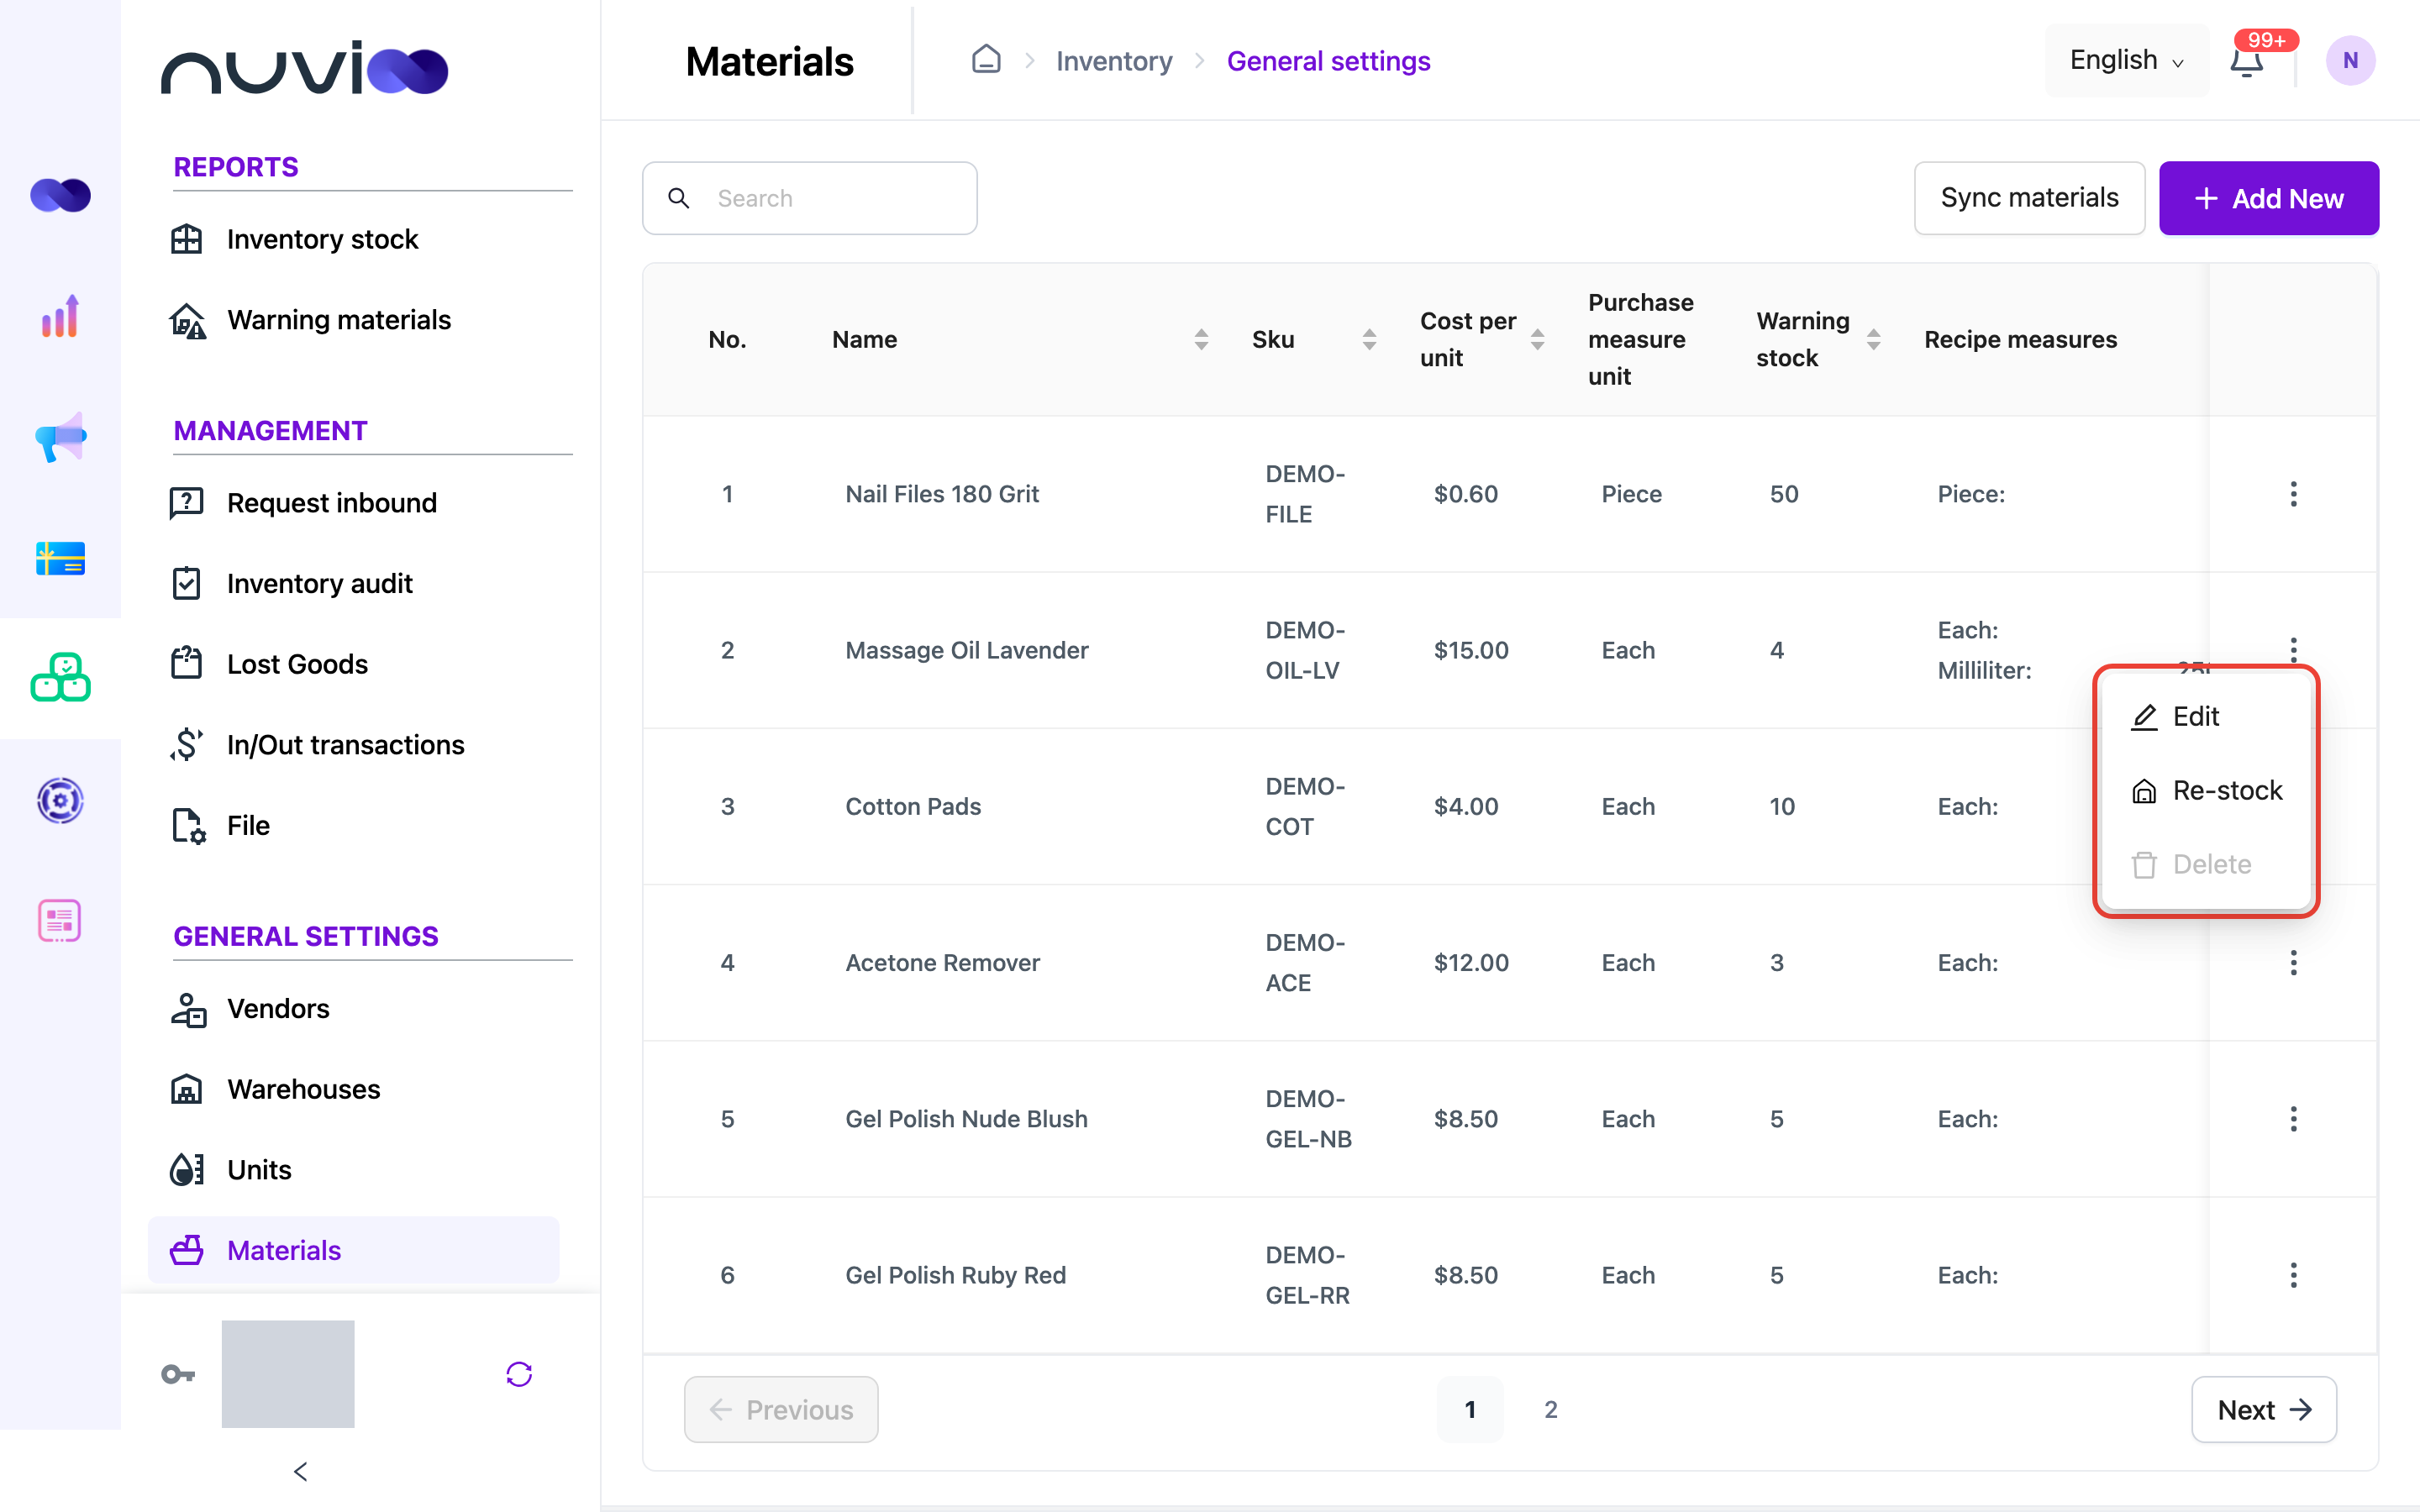2420x1512 pixels.
Task: Click the refresh sync icon in the sidebar footer
Action: click(x=519, y=1374)
